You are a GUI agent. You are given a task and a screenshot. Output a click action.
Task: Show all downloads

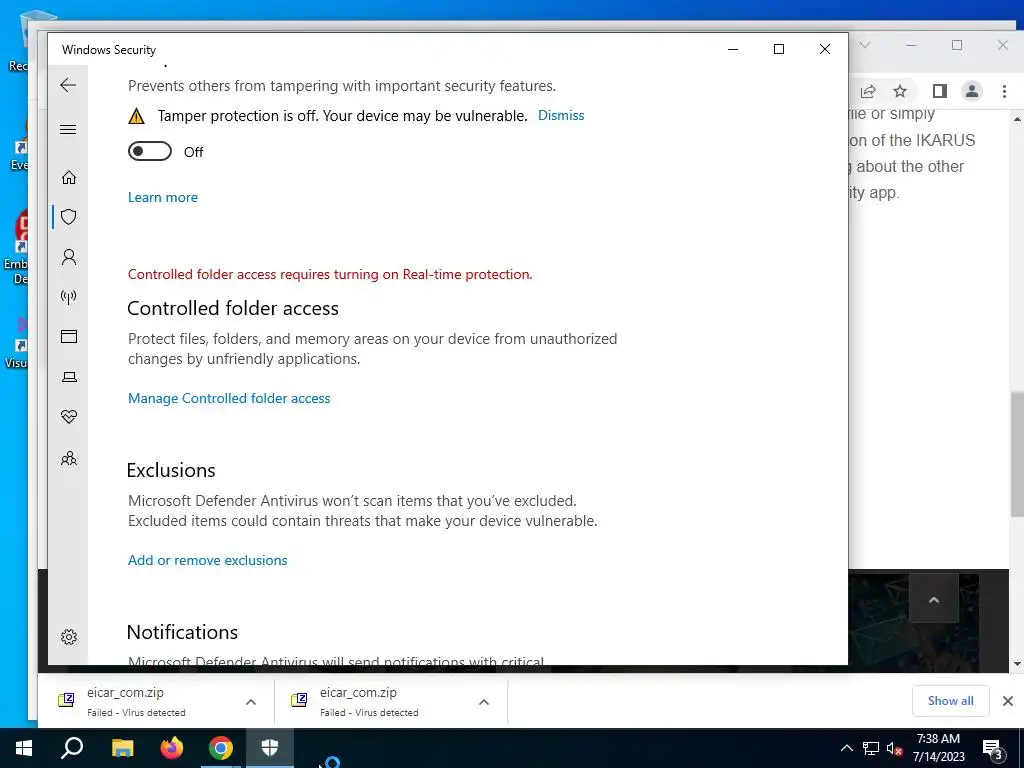click(x=950, y=701)
